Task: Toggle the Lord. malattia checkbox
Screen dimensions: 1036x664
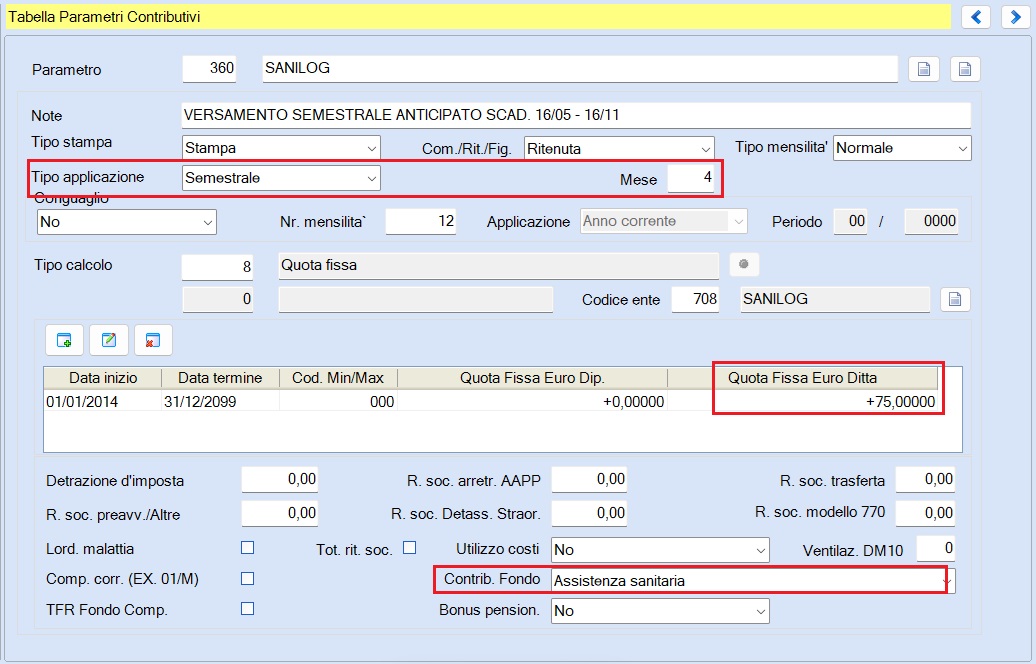Action: pos(247,548)
